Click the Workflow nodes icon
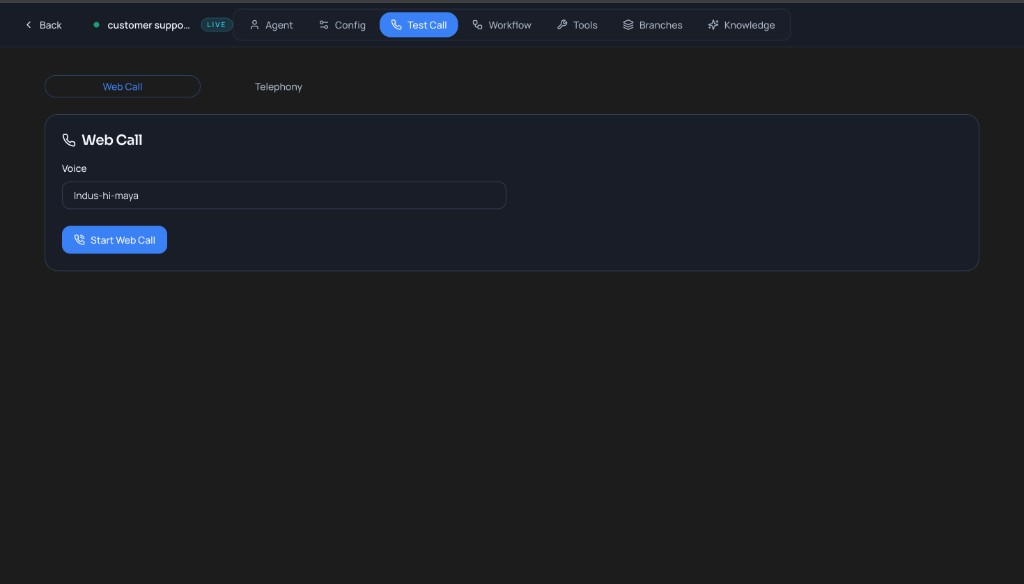The height and width of the screenshot is (584, 1024). click(x=477, y=25)
